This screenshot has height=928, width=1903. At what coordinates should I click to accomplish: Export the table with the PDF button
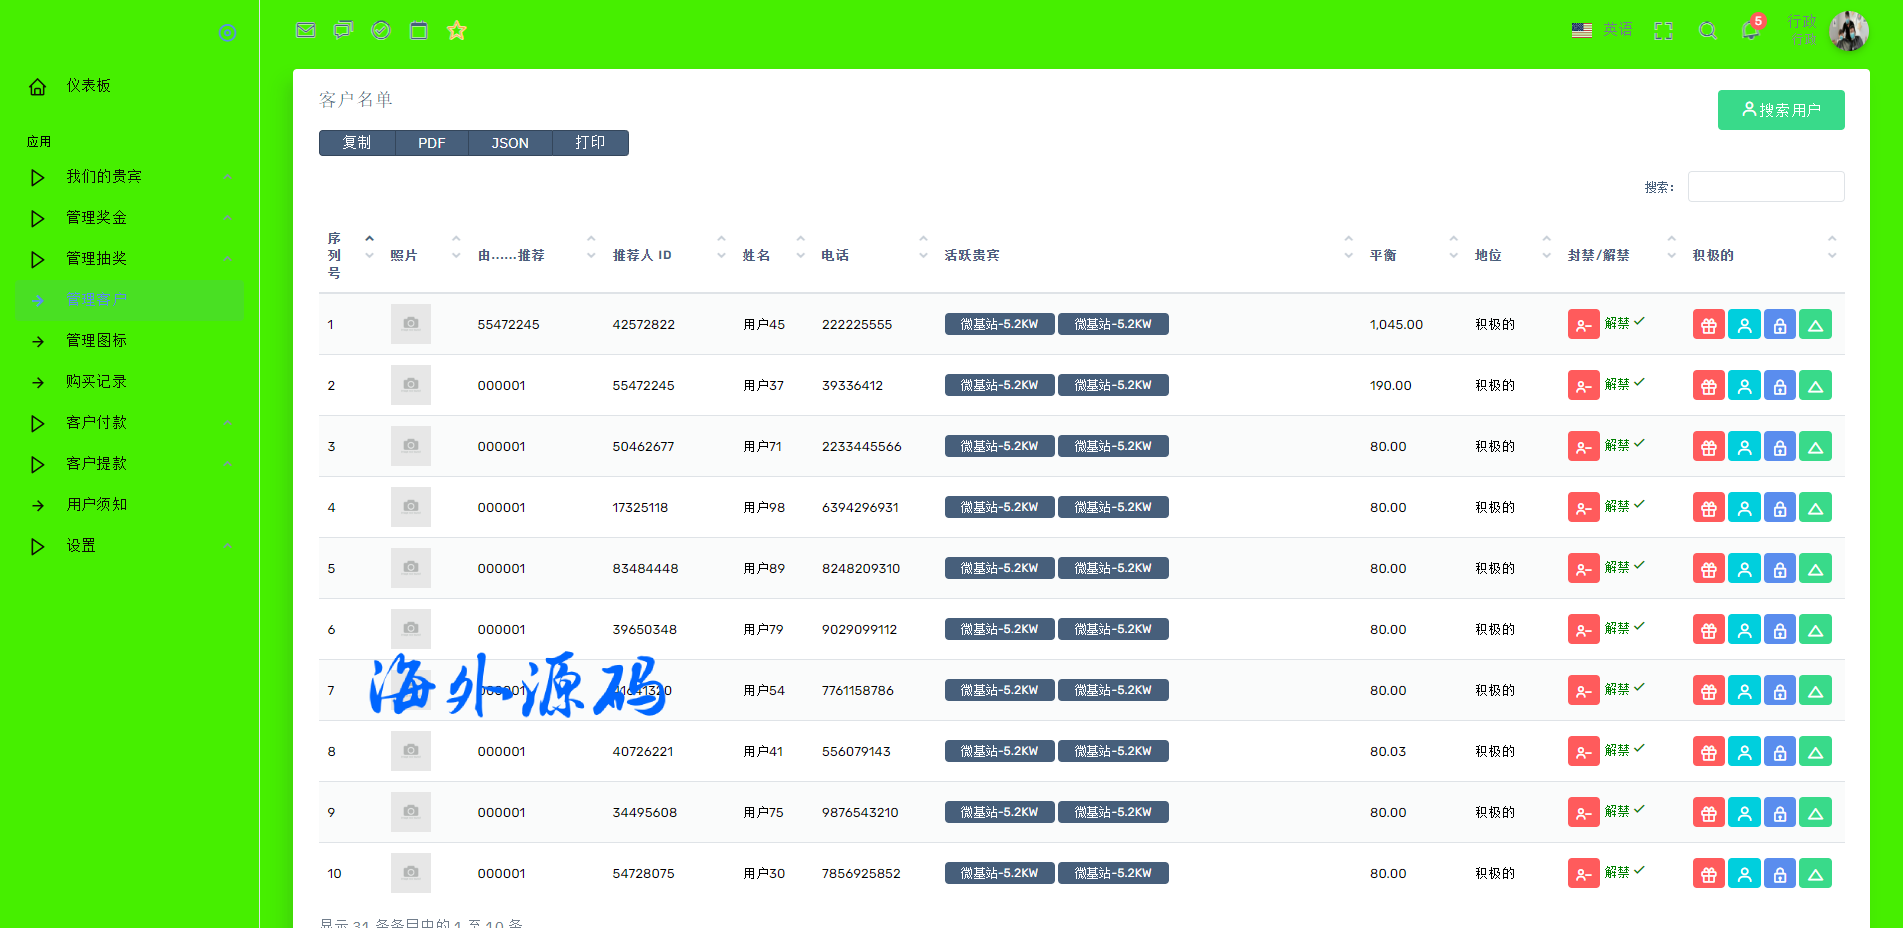[431, 143]
